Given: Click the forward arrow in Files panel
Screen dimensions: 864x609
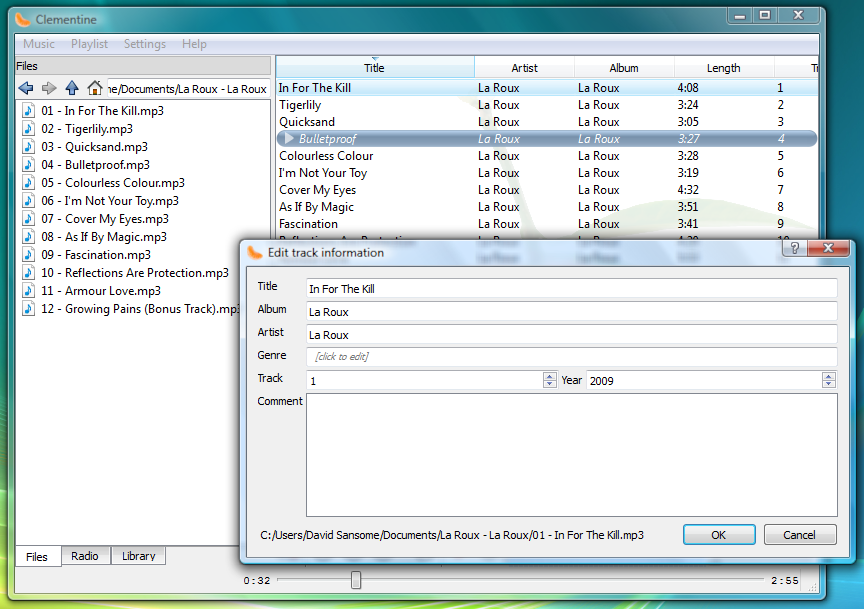Looking at the screenshot, I should pyautogui.click(x=49, y=88).
